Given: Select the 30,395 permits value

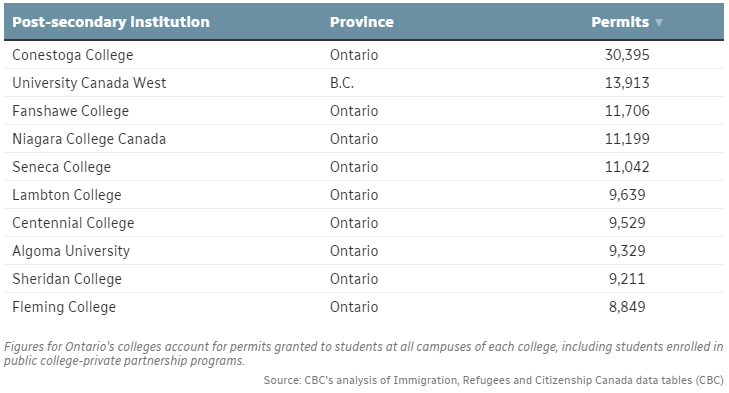Looking at the screenshot, I should click(627, 55).
